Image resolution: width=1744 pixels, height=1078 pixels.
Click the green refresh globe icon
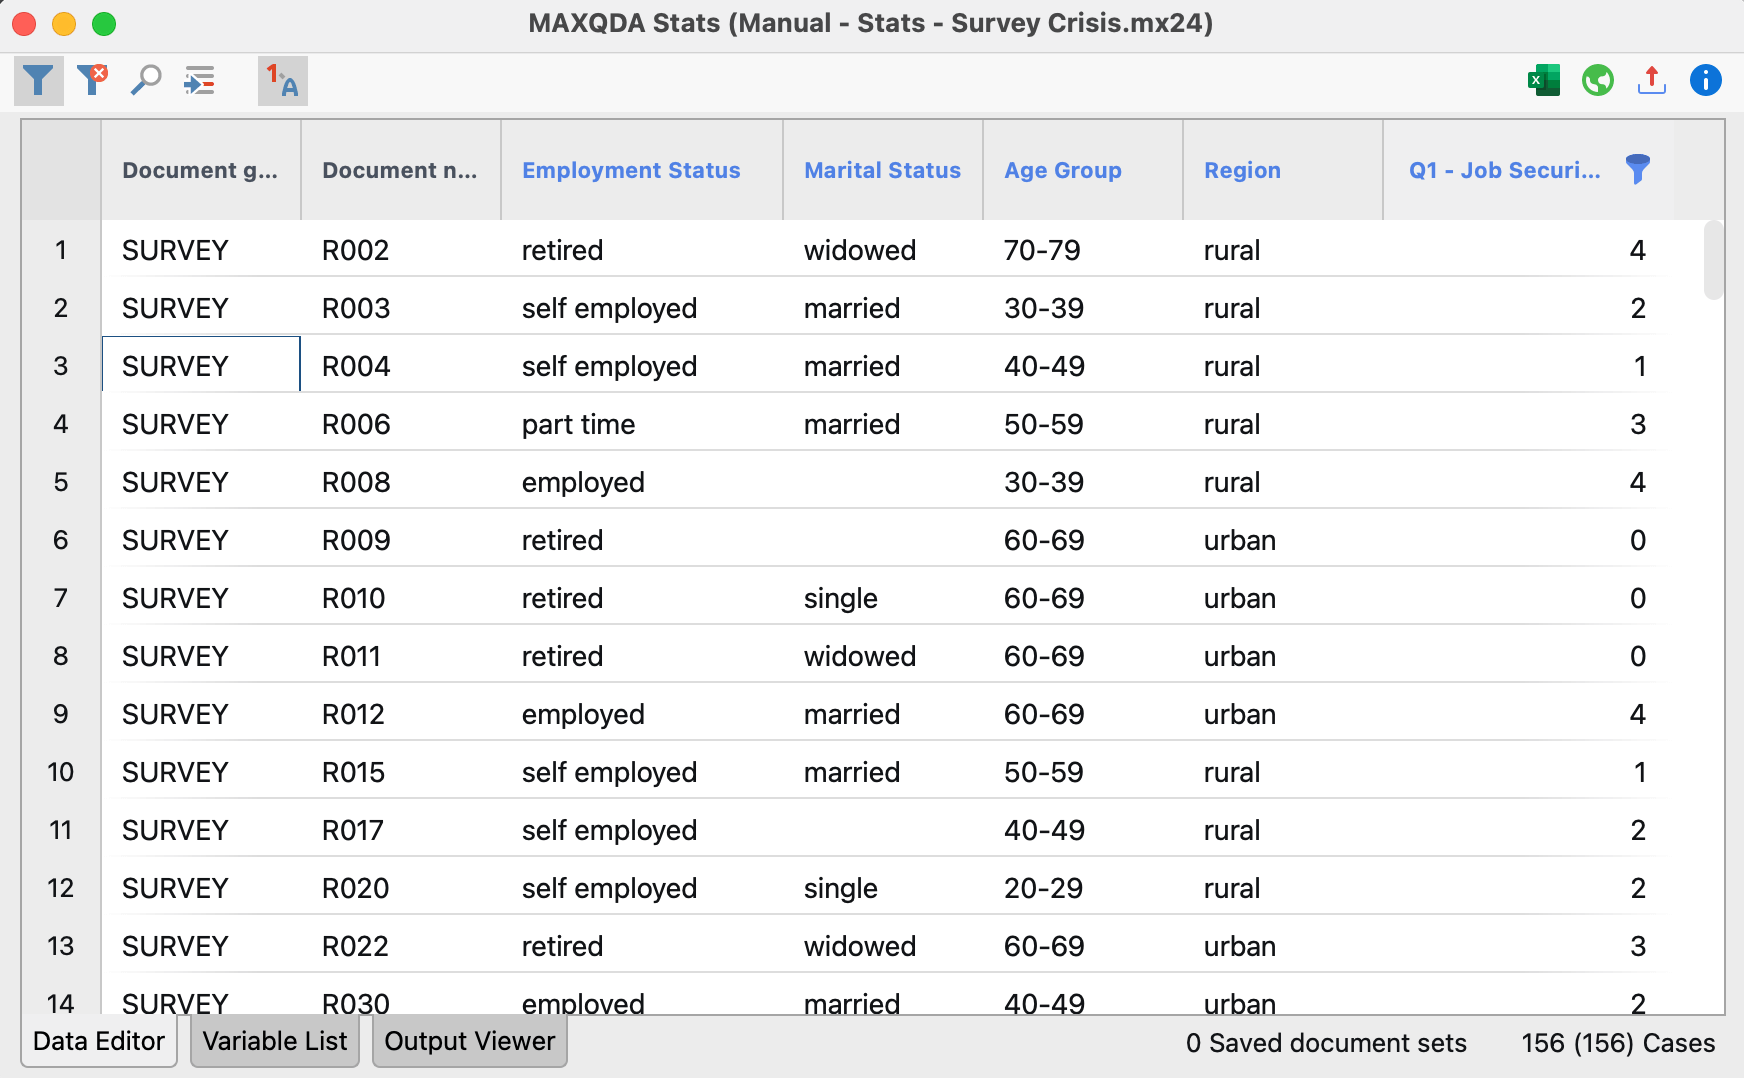(1597, 80)
